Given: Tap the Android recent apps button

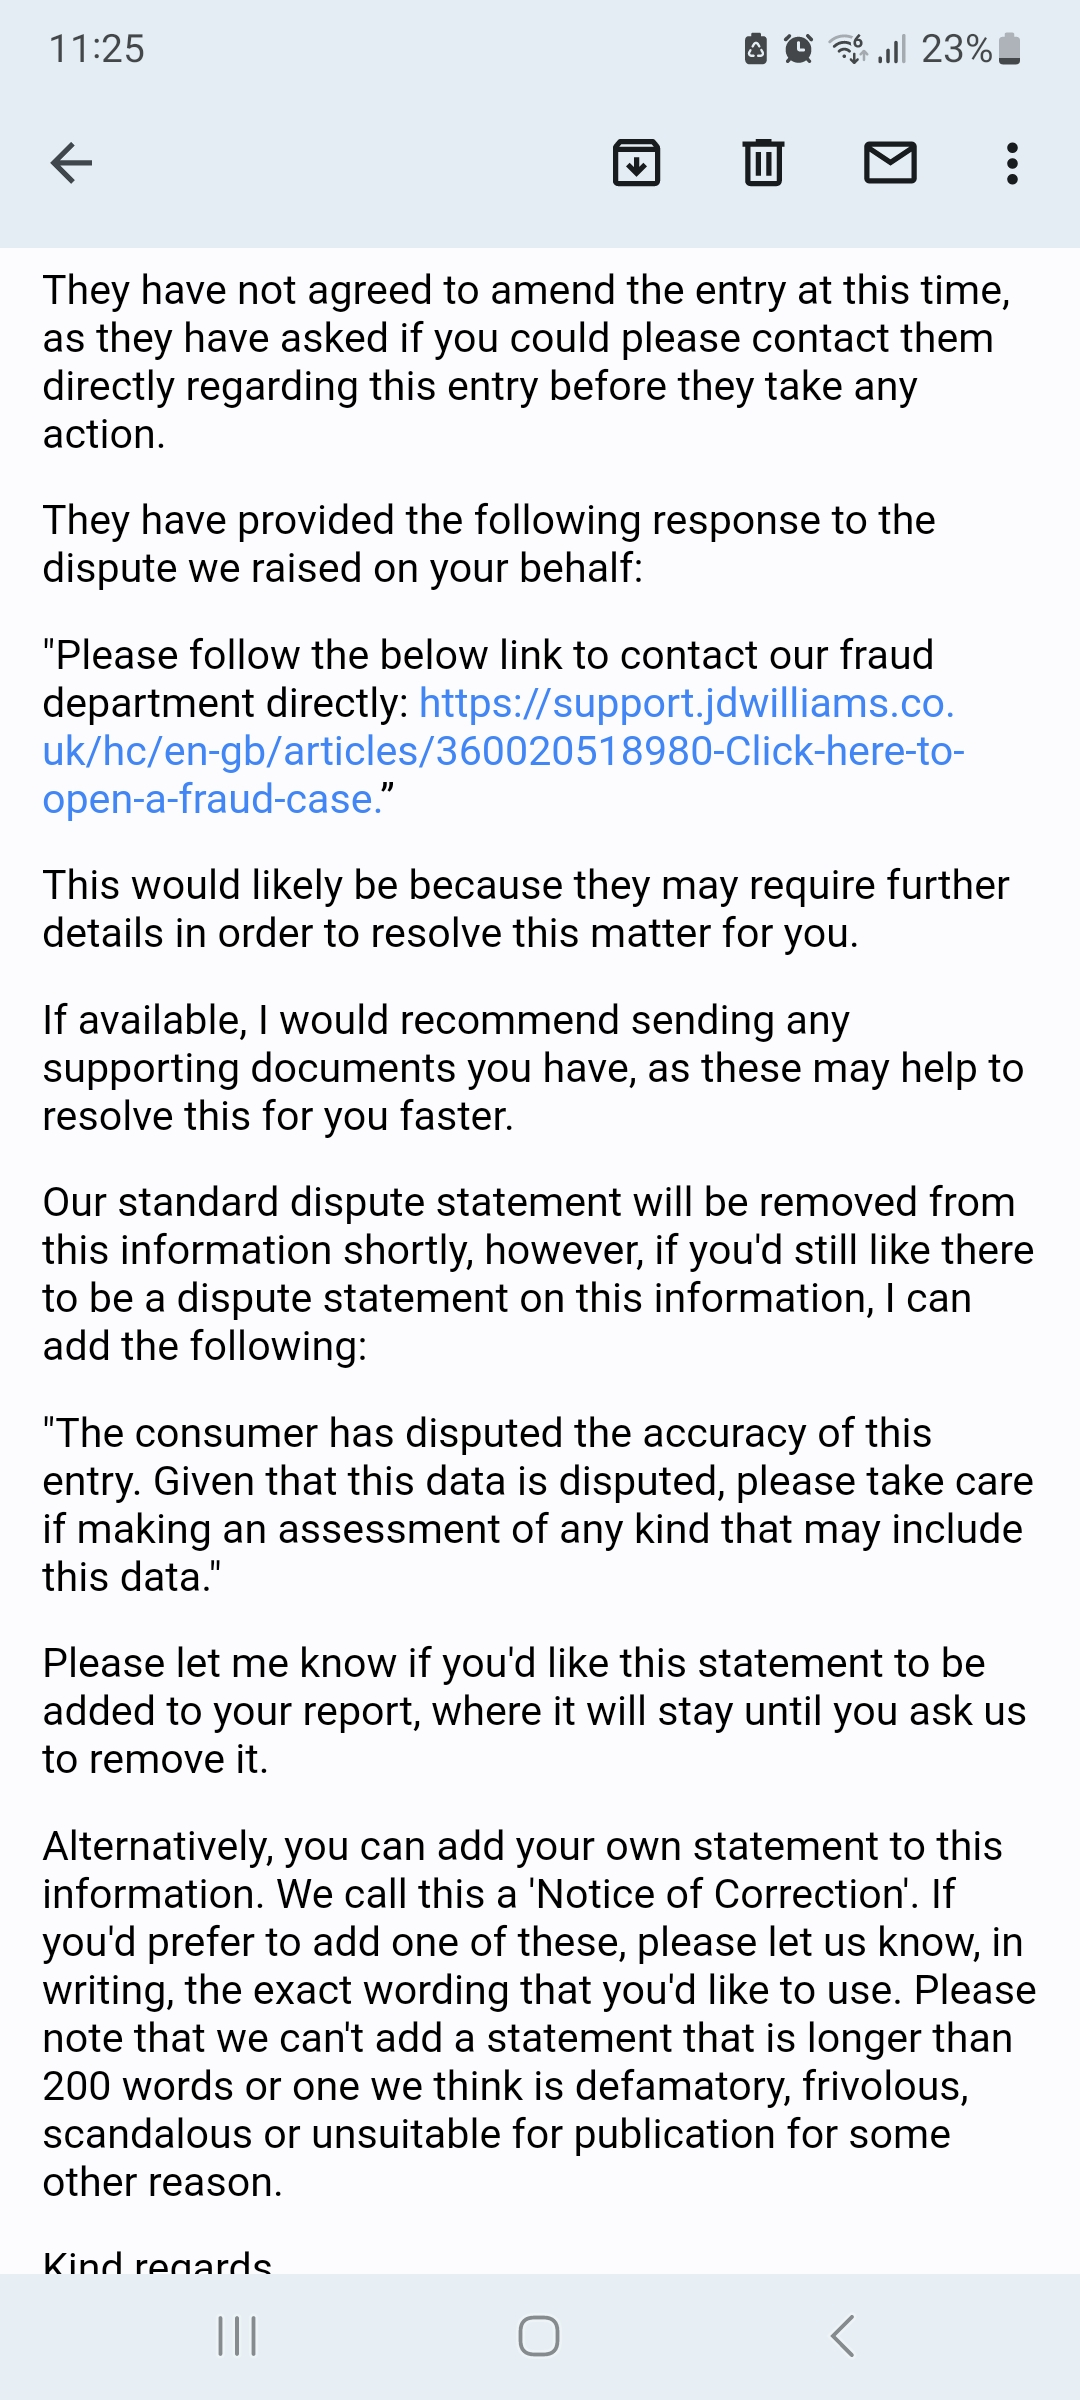Looking at the screenshot, I should point(237,2336).
